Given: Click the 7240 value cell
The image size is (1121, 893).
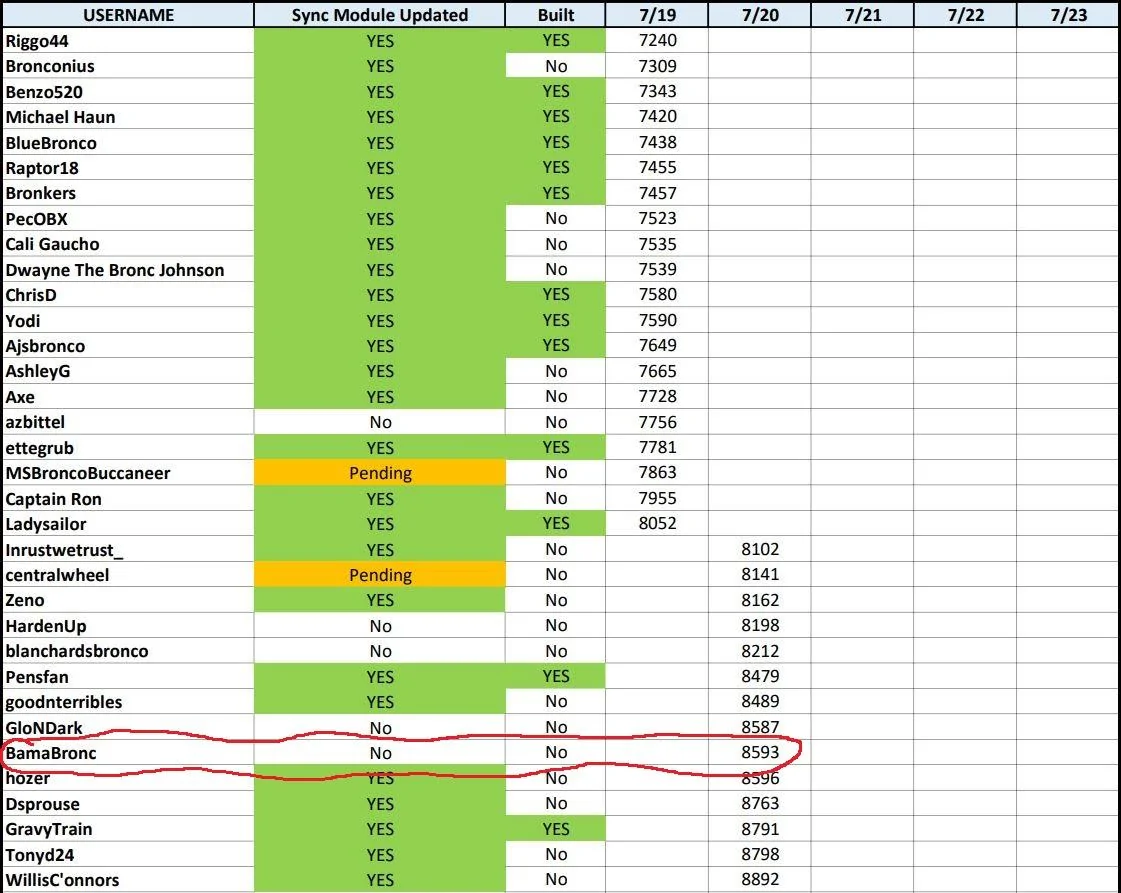Looking at the screenshot, I should [x=657, y=41].
